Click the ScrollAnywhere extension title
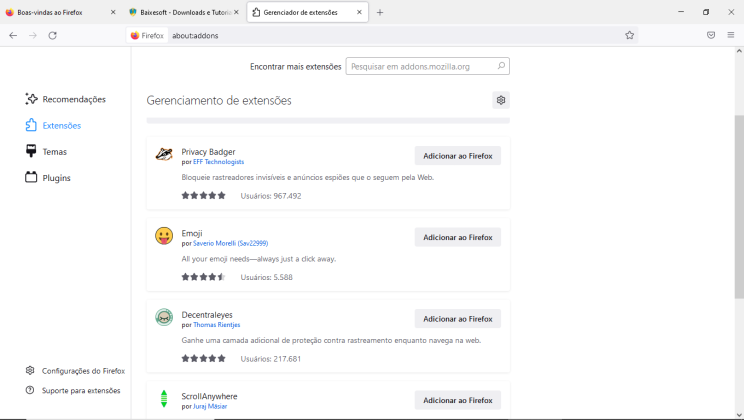The width and height of the screenshot is (744, 420). coord(209,396)
